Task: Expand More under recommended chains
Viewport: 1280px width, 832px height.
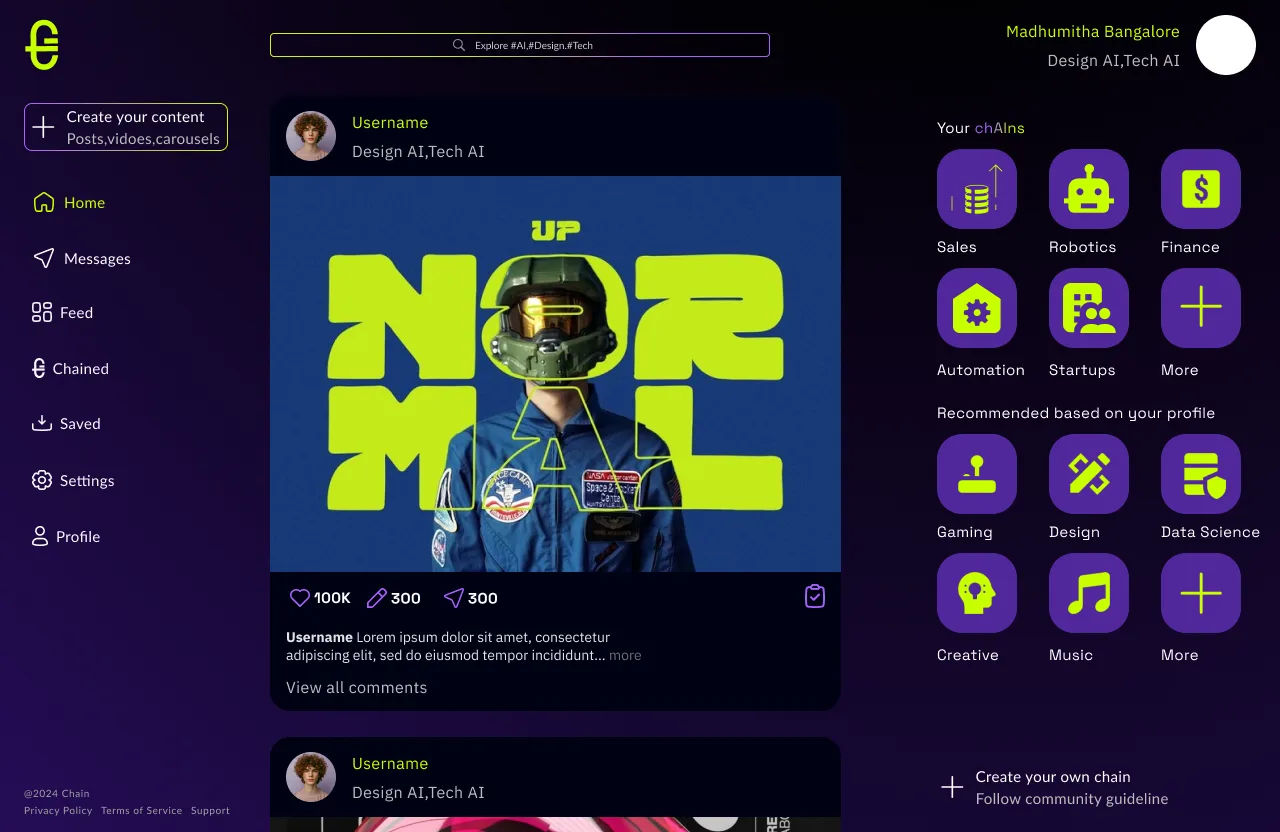Action: [1200, 593]
